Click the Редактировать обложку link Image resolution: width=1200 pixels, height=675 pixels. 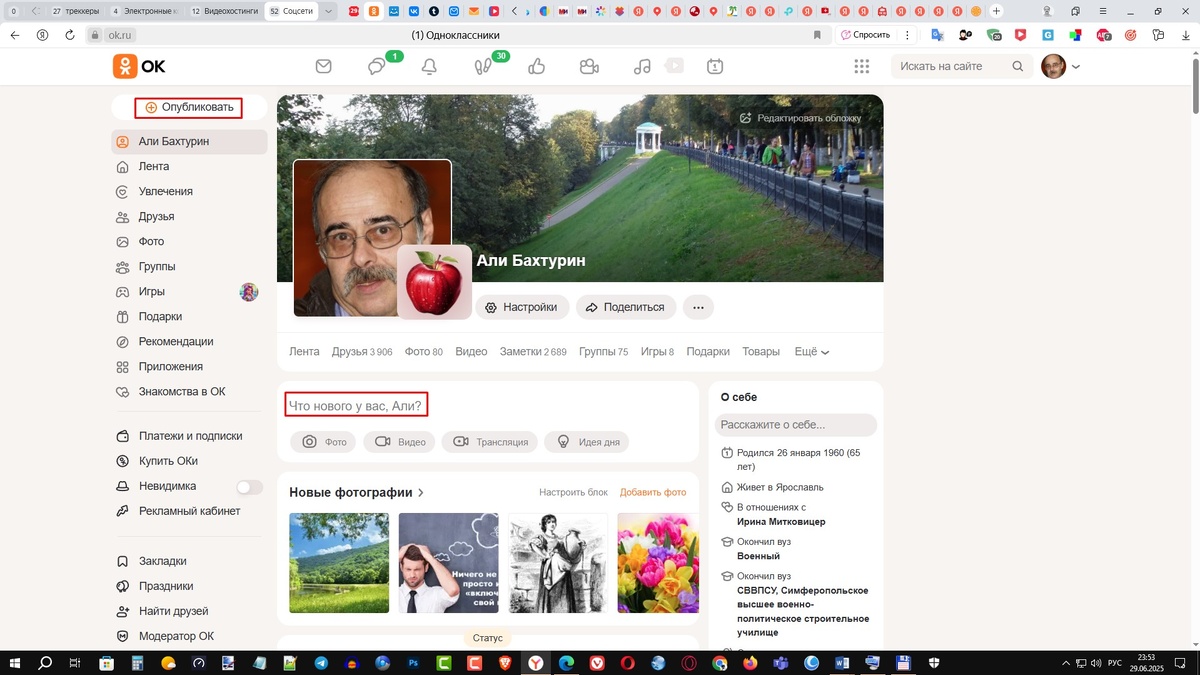click(800, 118)
